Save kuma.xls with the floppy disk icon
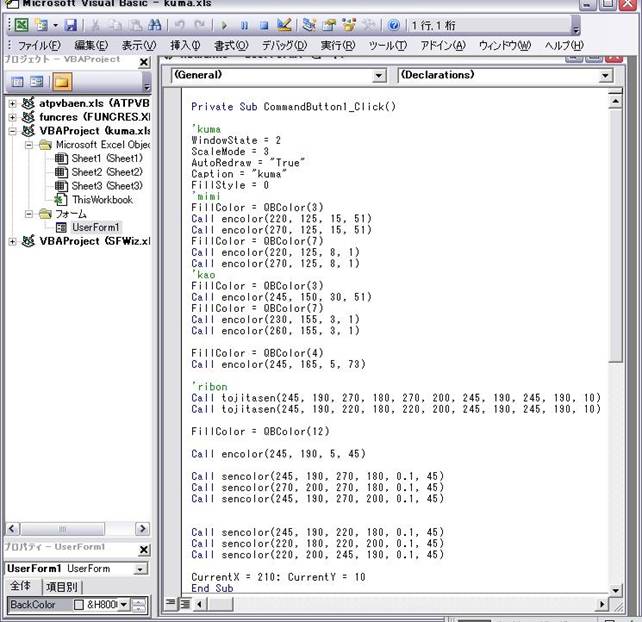This screenshot has height=622, width=642. point(71,25)
